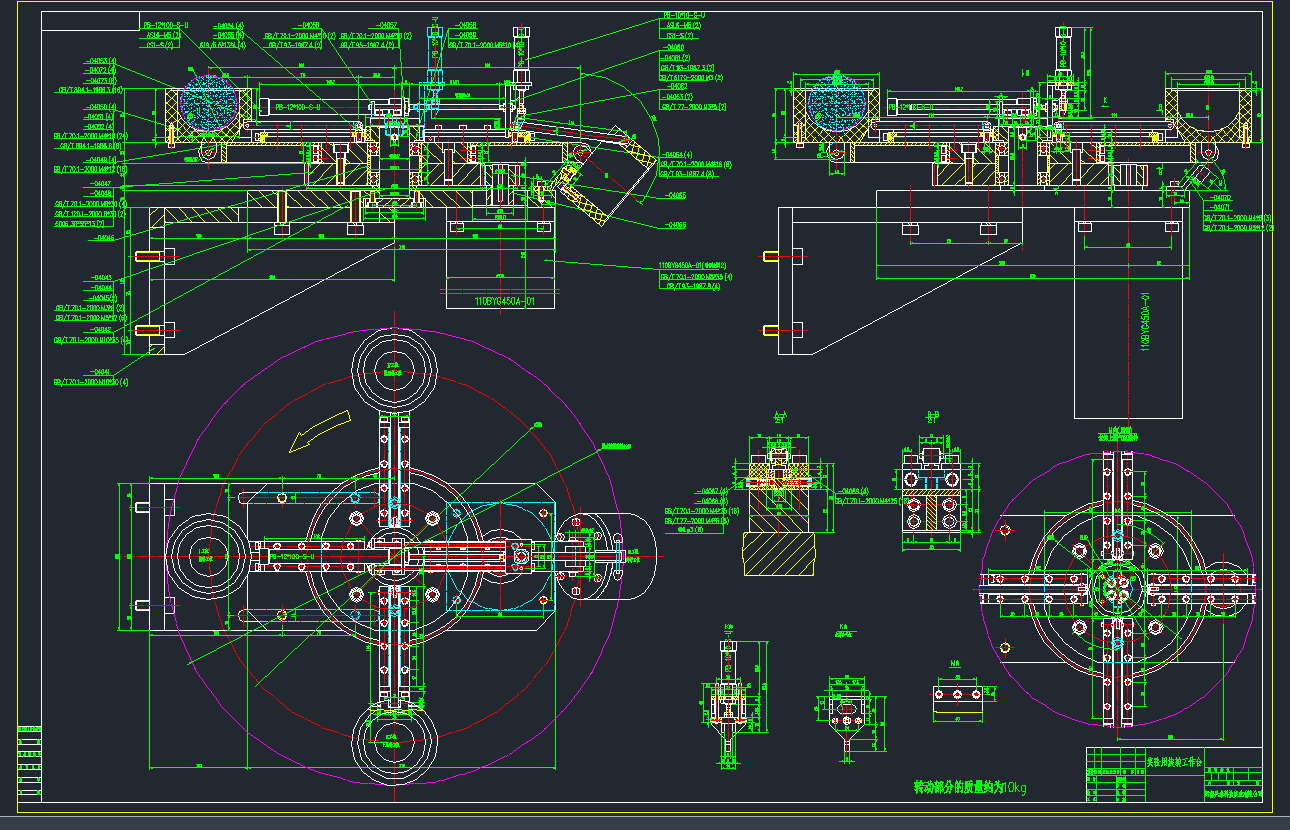The image size is (1290, 830).
Task: Select the vertical 110BYG450A-01 label in right view
Action: pyautogui.click(x=1147, y=321)
